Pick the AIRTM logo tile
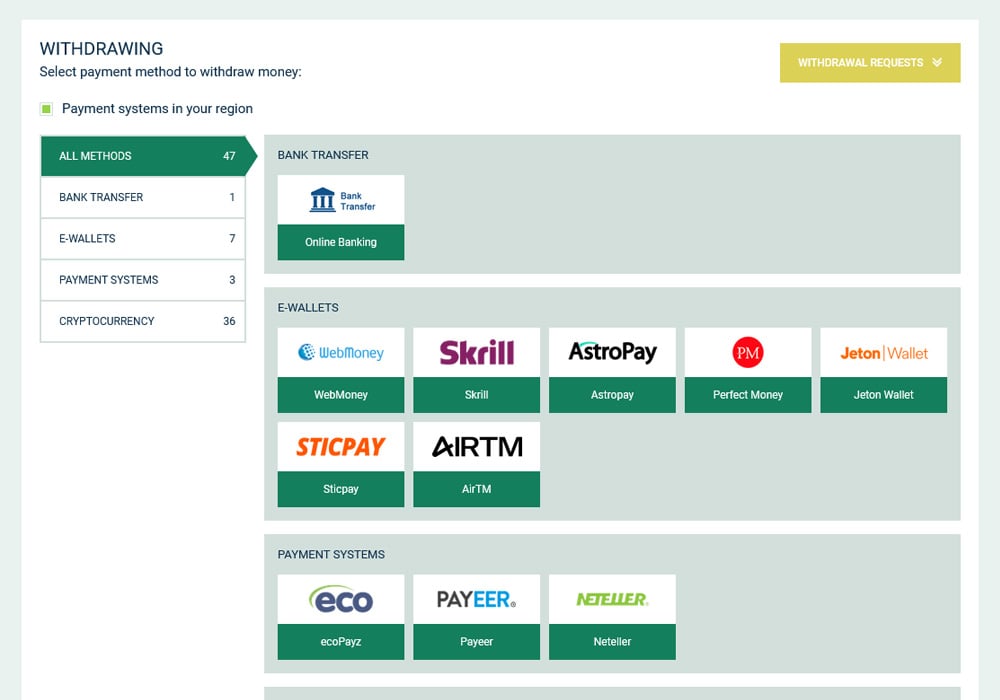The width and height of the screenshot is (1000, 700). tap(476, 447)
